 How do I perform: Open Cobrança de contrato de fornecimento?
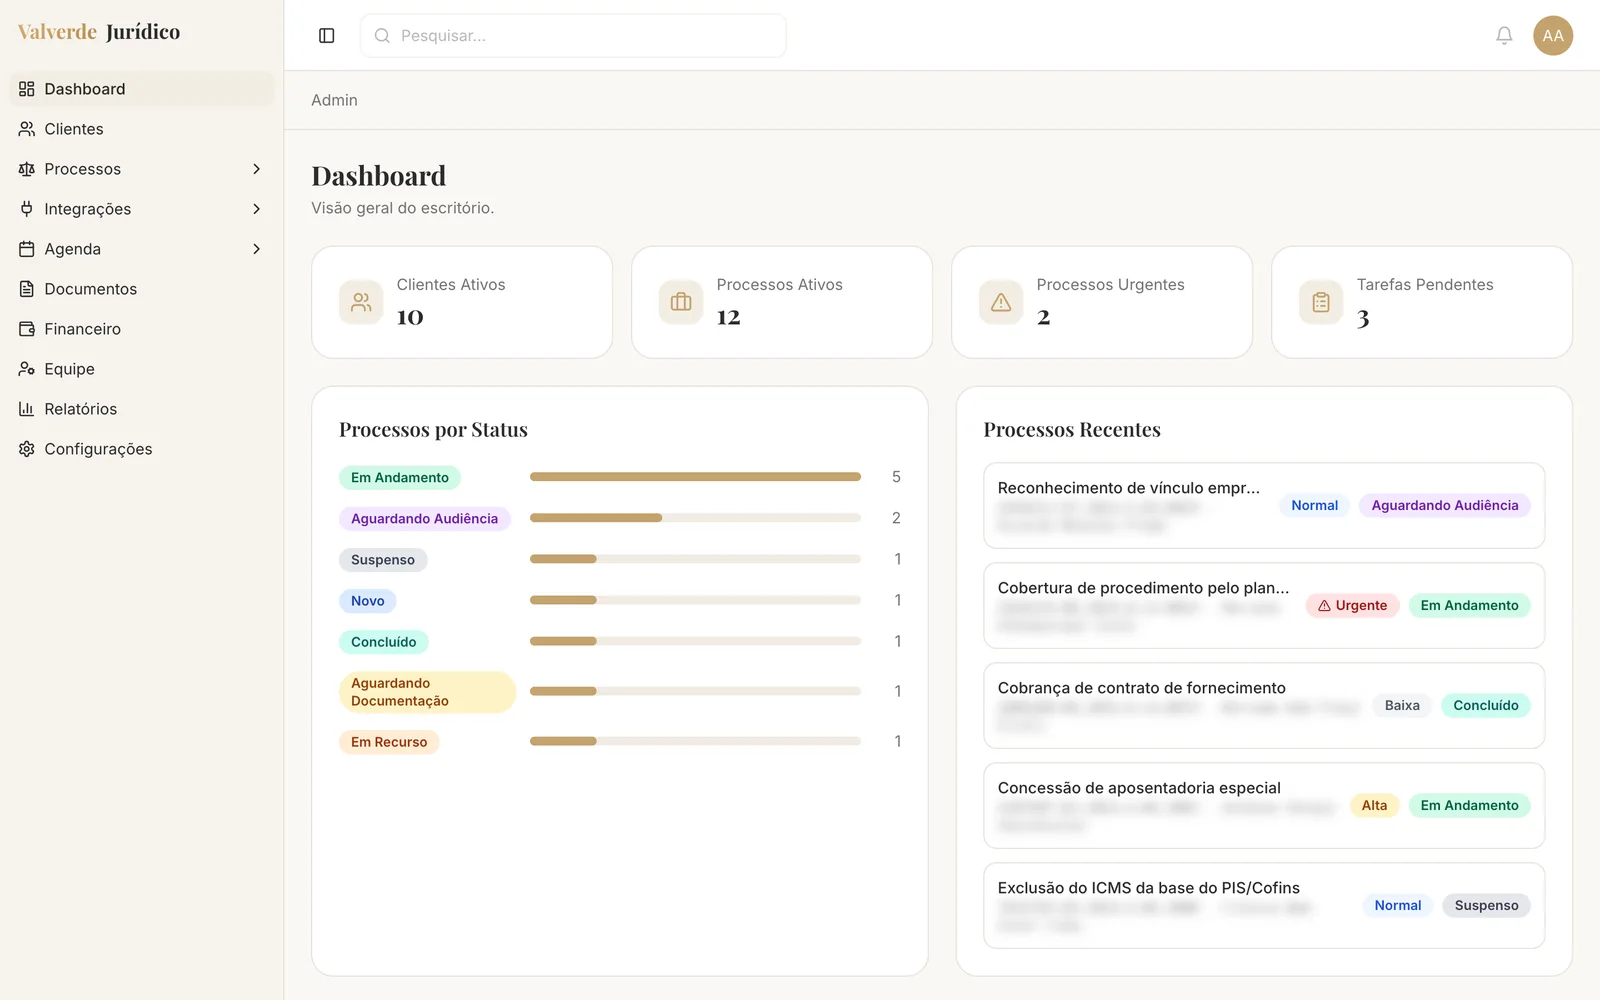coord(1264,705)
